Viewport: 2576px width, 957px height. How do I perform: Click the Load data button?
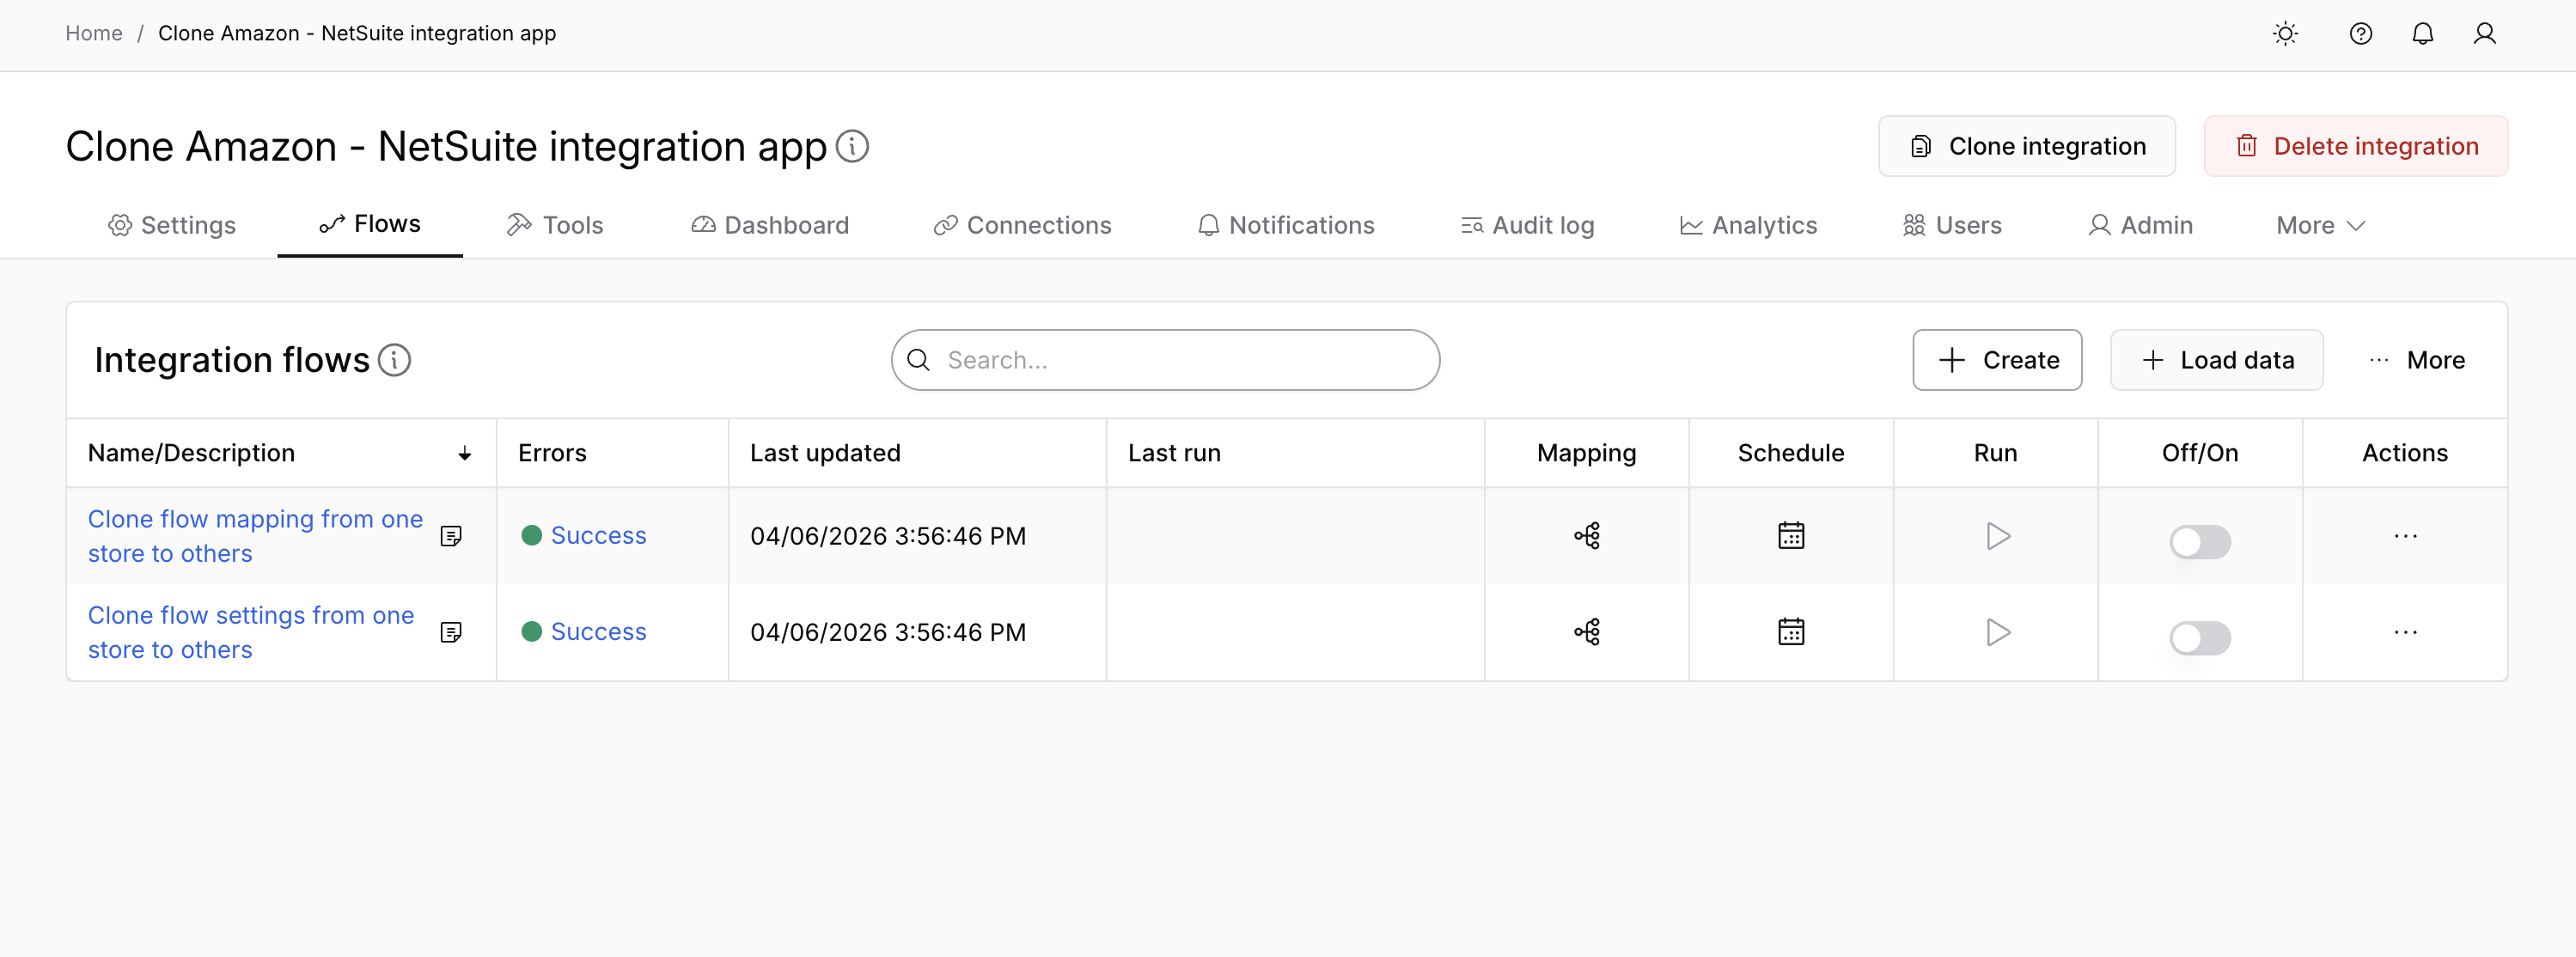tap(2216, 360)
